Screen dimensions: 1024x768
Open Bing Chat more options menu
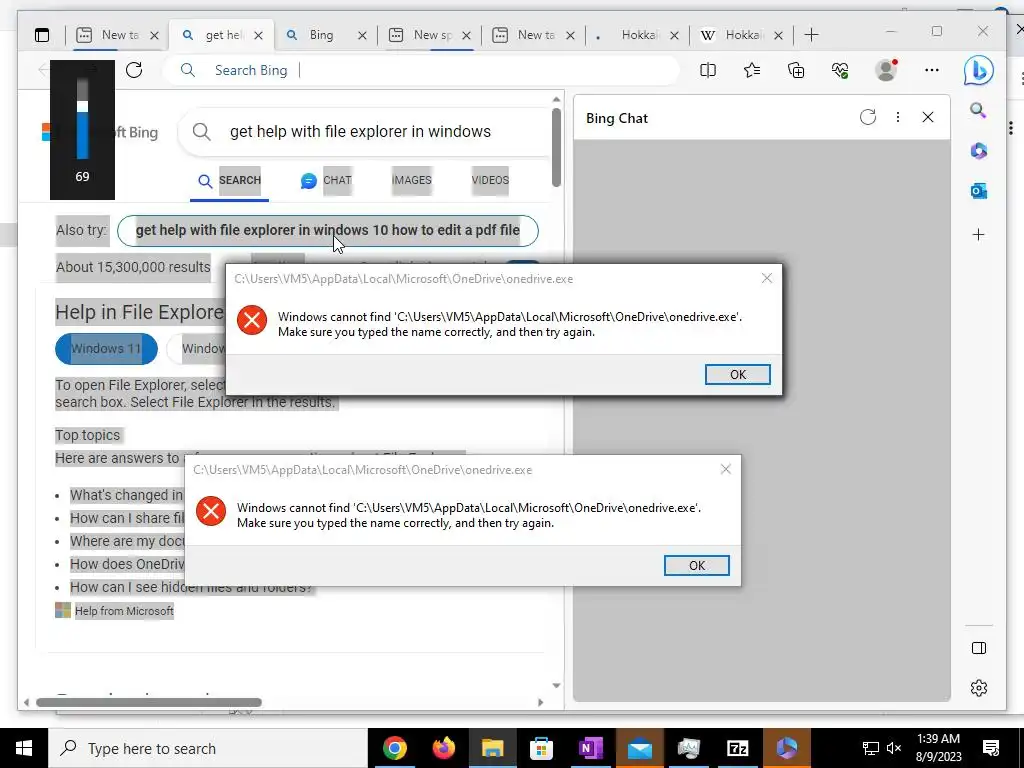tap(898, 117)
